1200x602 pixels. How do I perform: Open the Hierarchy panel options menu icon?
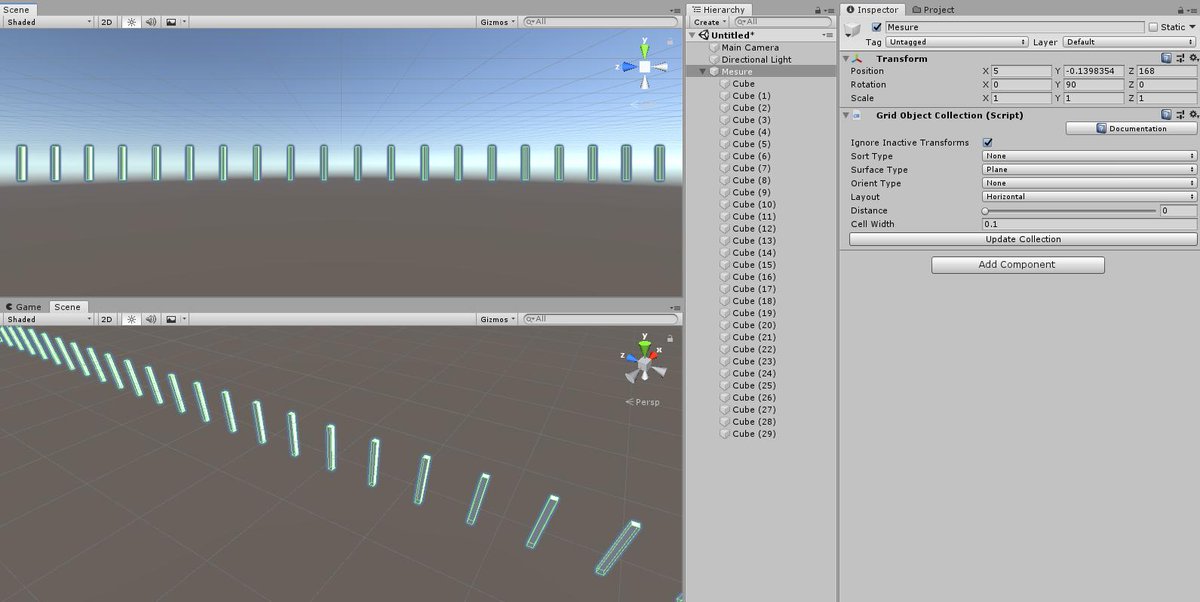point(831,9)
